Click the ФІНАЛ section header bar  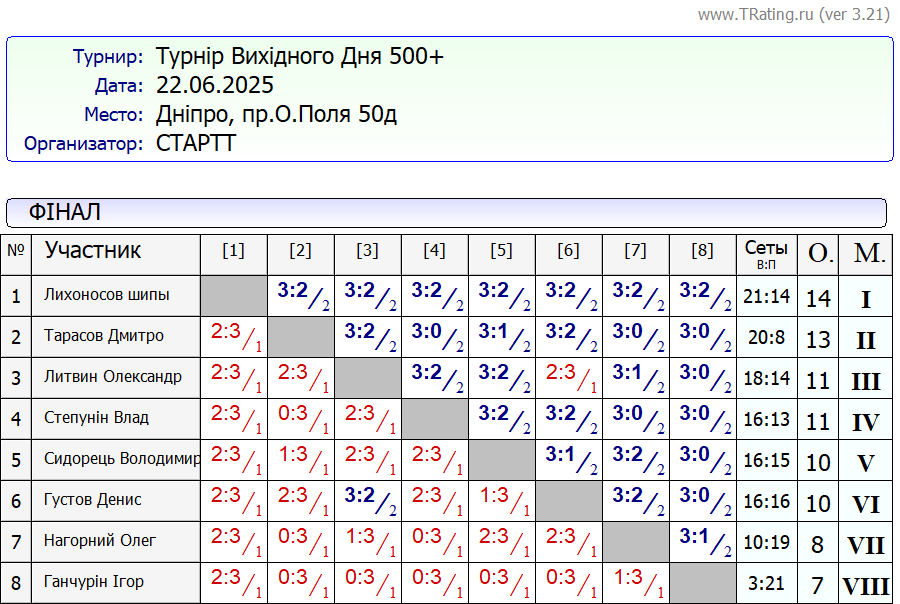446,212
